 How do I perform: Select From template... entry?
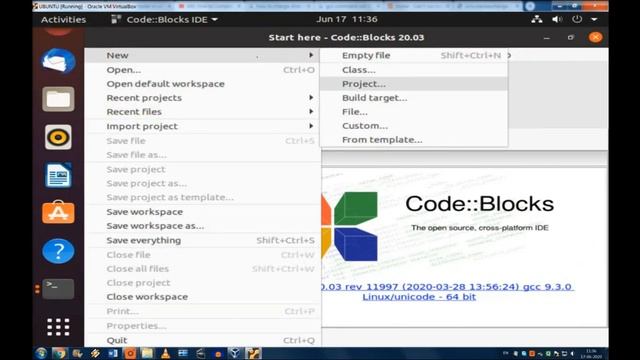click(414, 140)
